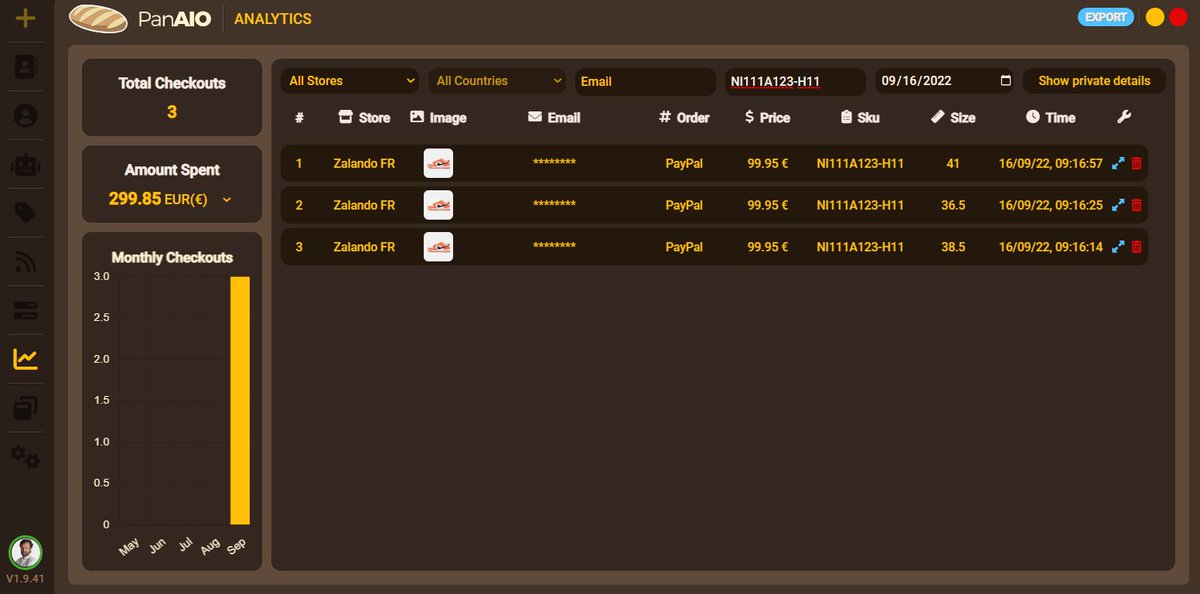Open the contacts book sidebar icon
The width and height of the screenshot is (1200, 594).
coord(26,67)
